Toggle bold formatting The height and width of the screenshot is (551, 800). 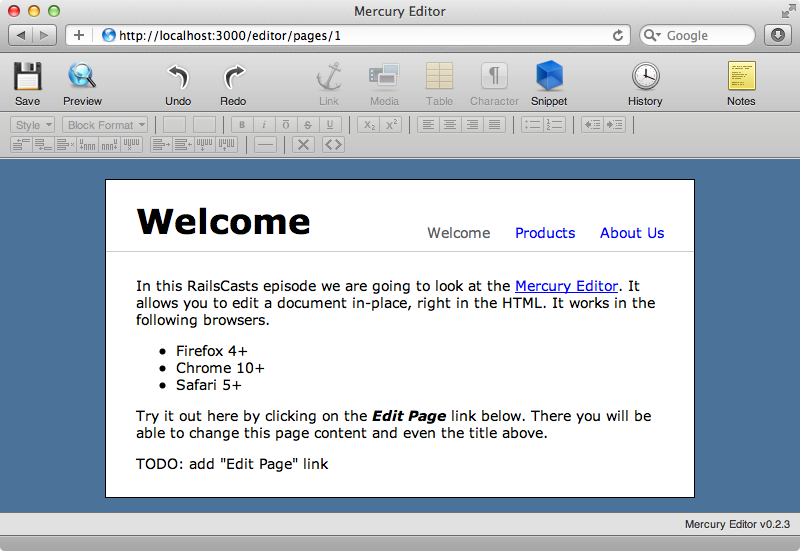(x=242, y=125)
